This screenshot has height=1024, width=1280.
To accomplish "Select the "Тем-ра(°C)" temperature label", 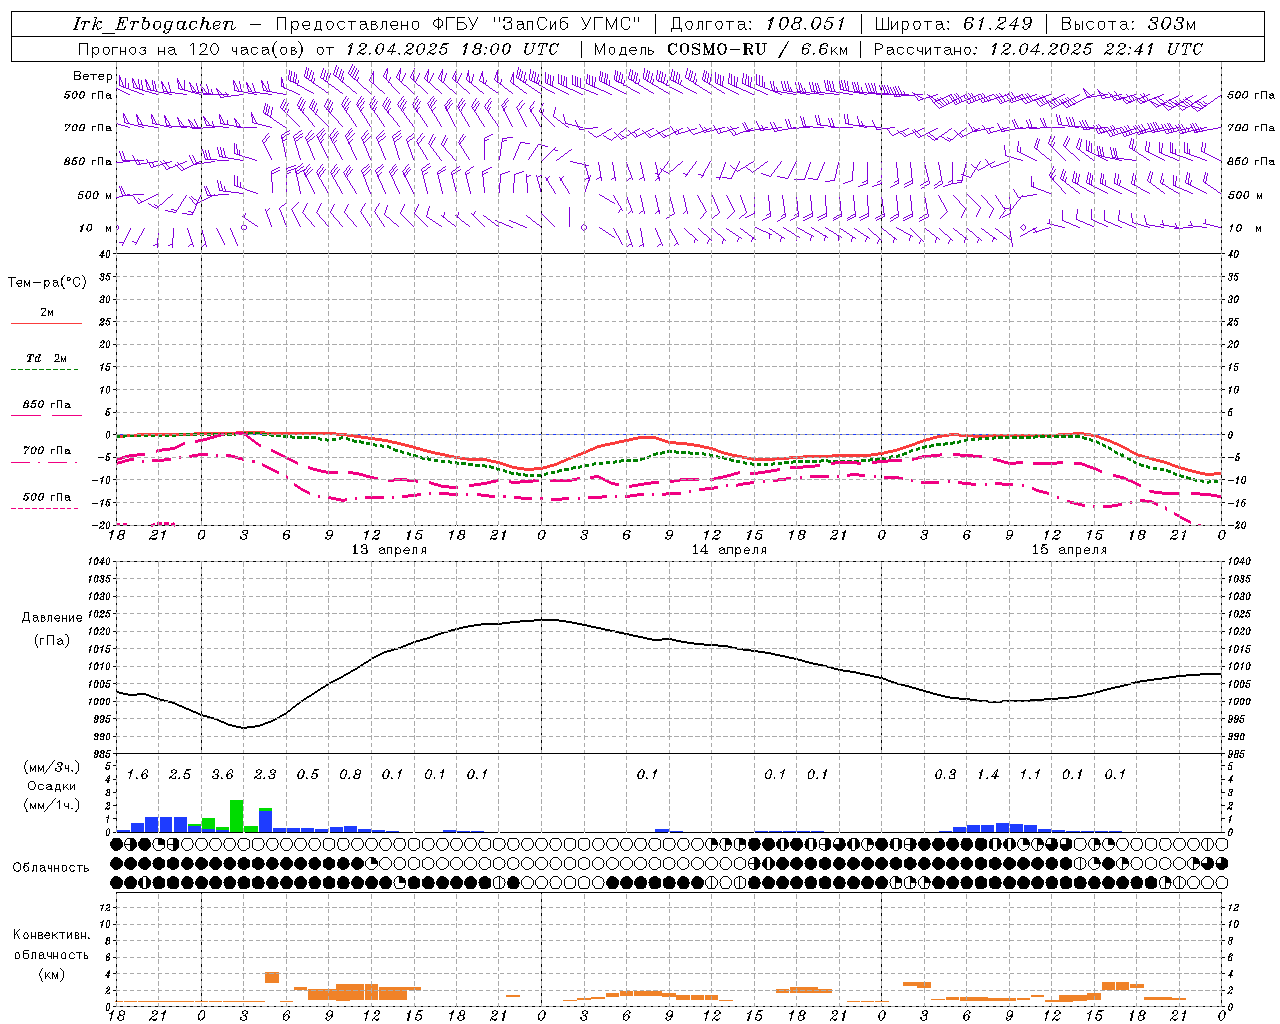I will coord(47,283).
